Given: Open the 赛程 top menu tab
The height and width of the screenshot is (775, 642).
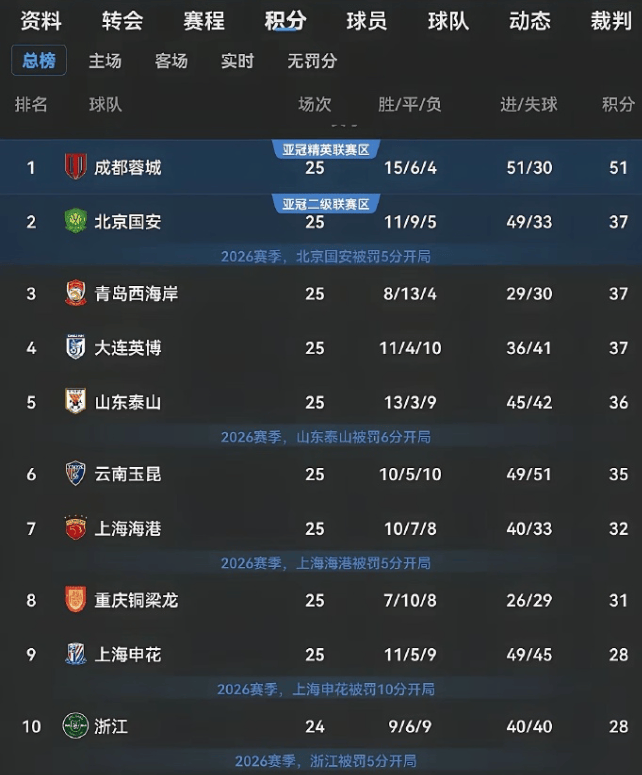Looking at the screenshot, I should (x=204, y=21).
